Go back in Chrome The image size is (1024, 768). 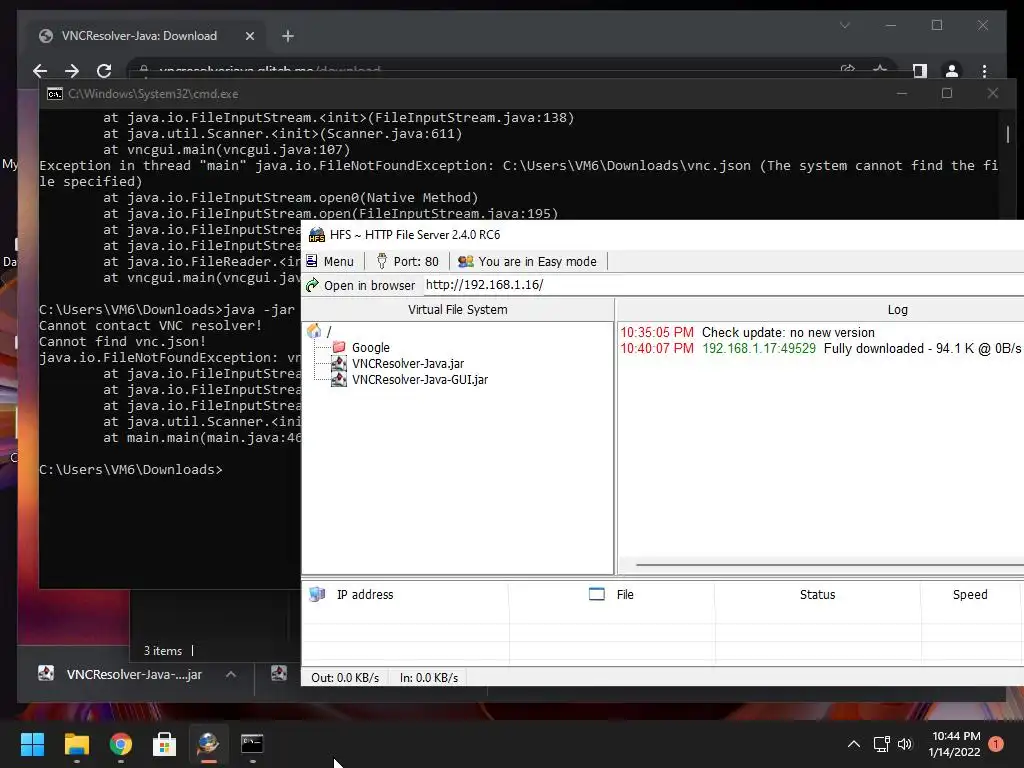tap(40, 71)
